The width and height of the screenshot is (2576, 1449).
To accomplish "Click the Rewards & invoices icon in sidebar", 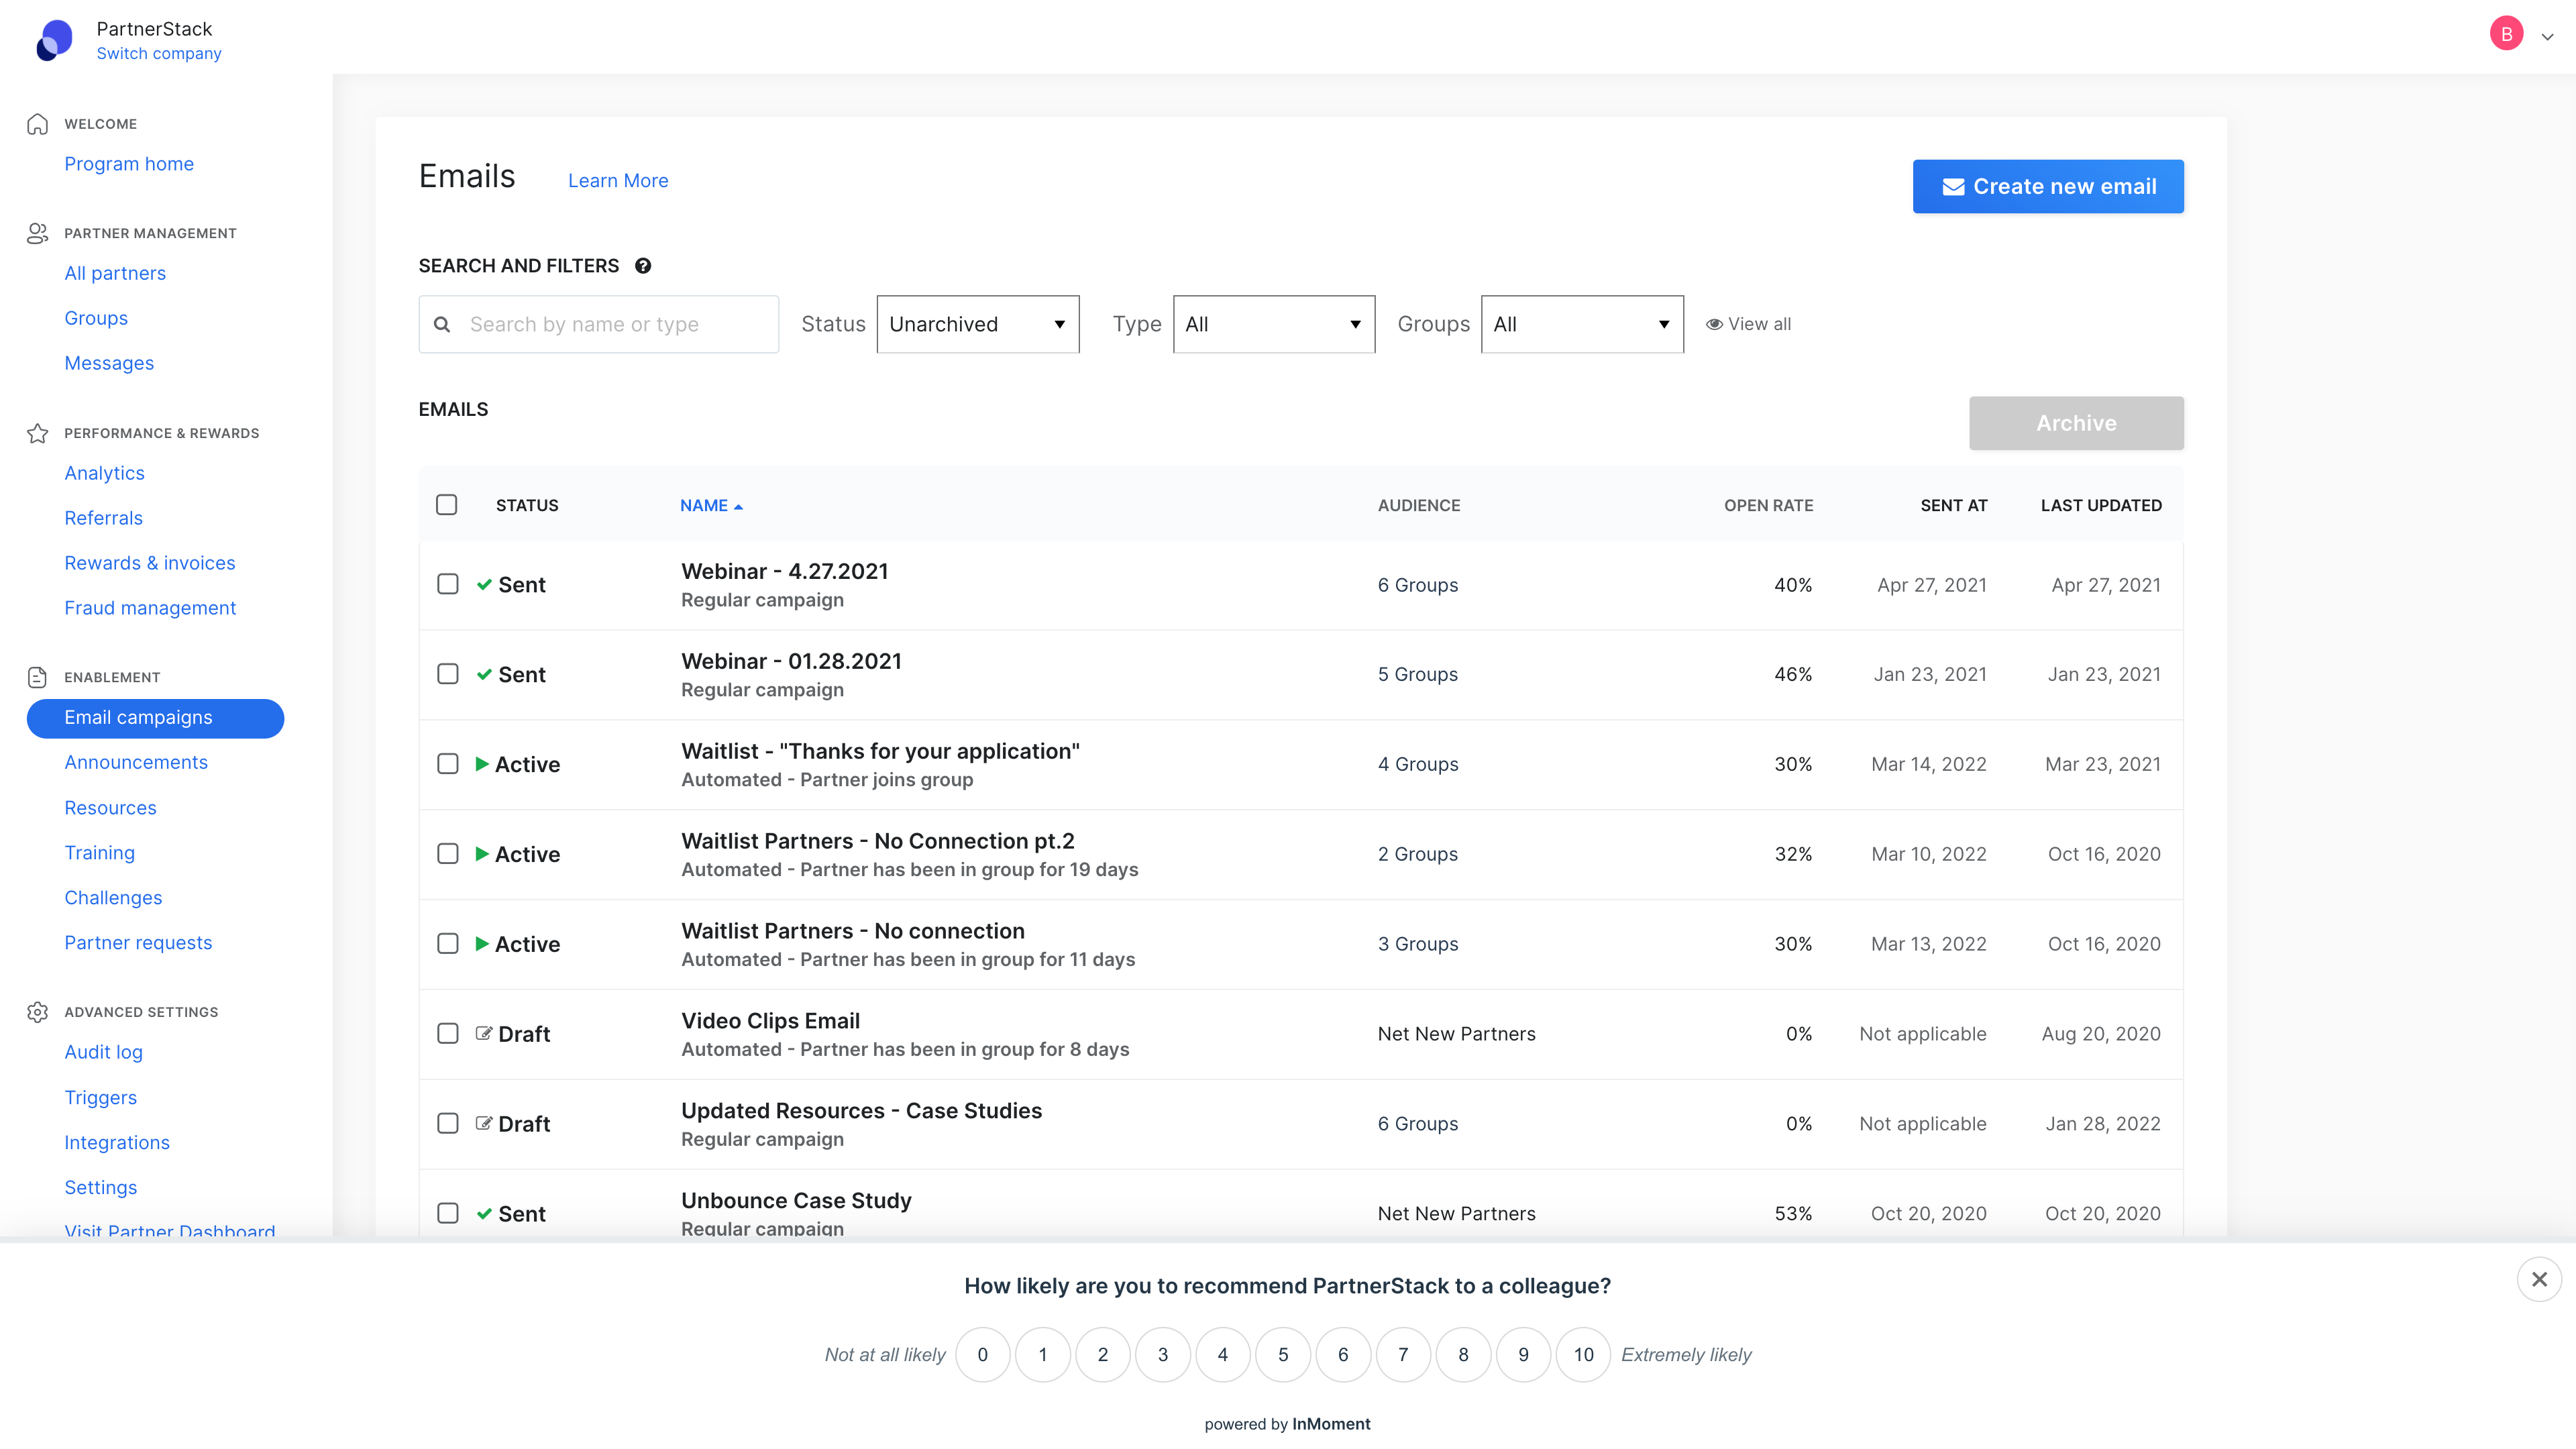I will 149,563.
